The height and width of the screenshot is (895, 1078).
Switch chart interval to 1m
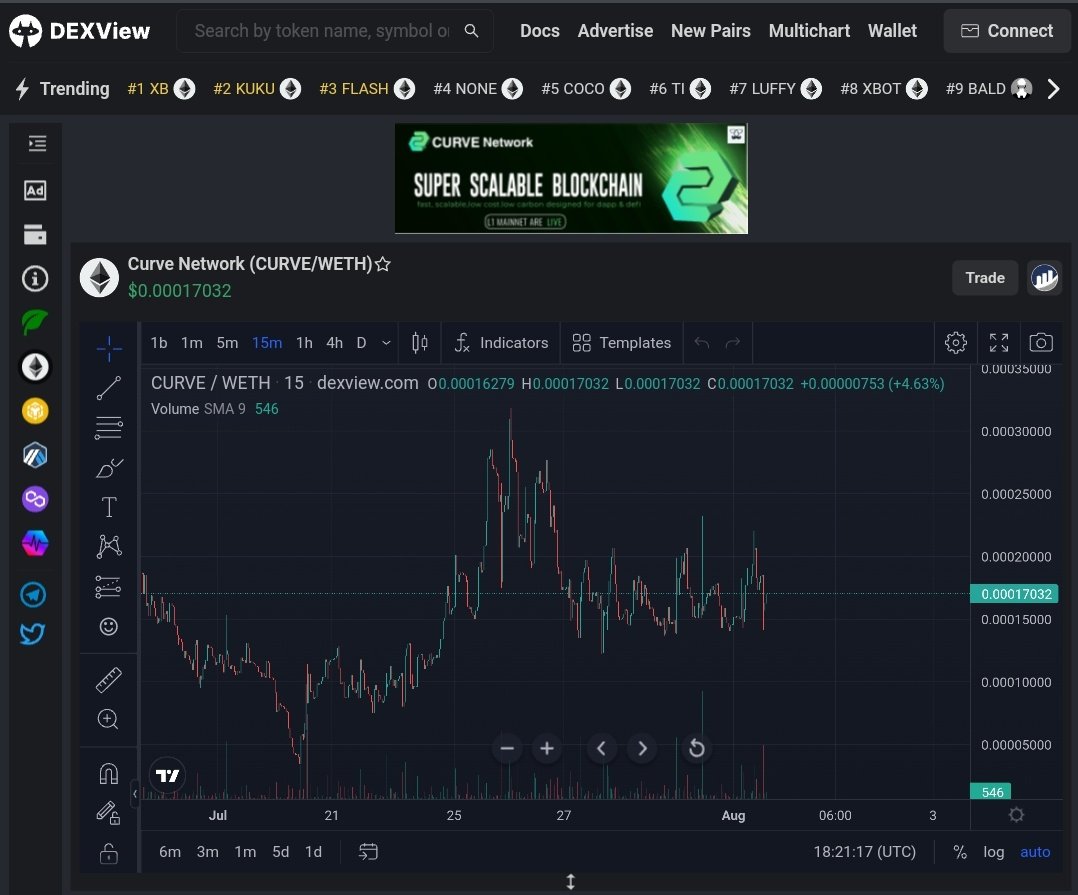[192, 342]
